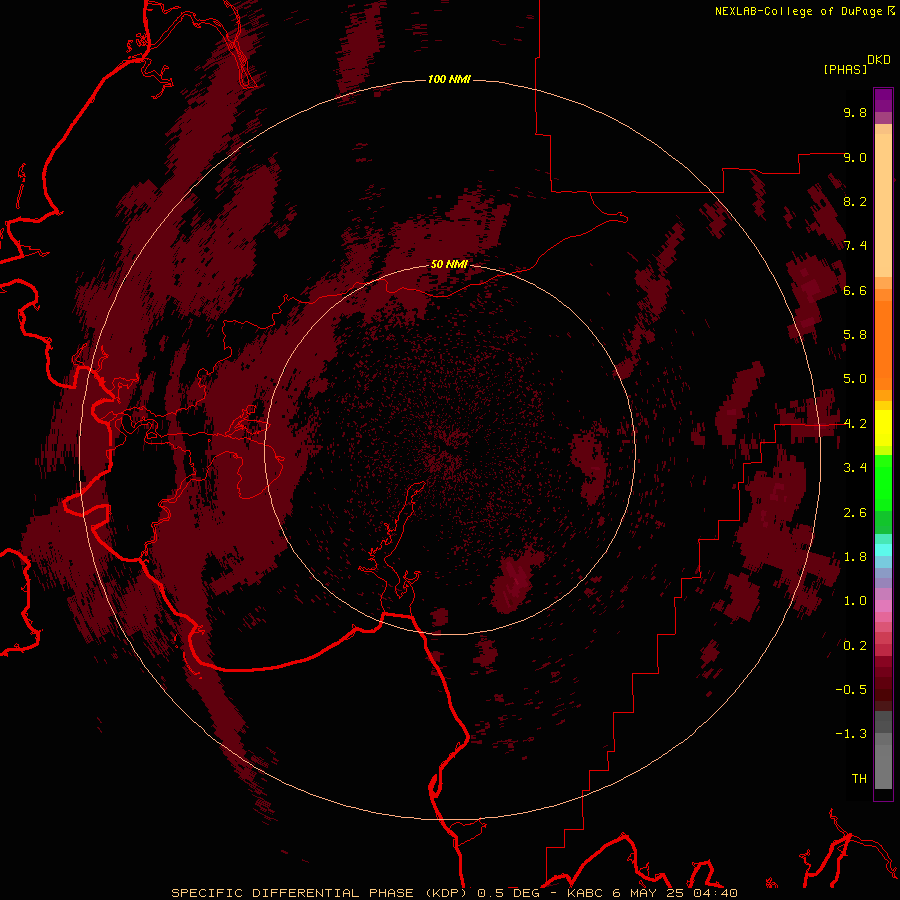Viewport: 900px width, 900px height.
Task: Click the orange legend color band
Action: 883,346
